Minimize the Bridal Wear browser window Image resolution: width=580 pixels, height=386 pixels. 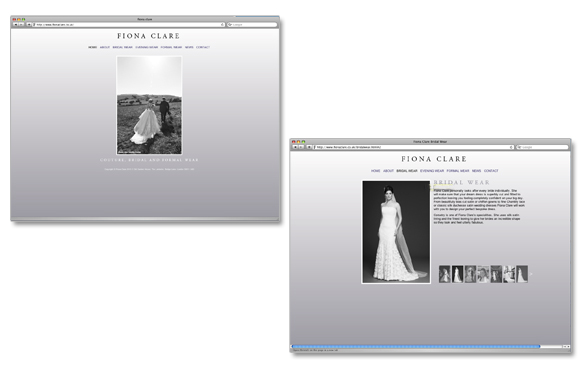[299, 142]
